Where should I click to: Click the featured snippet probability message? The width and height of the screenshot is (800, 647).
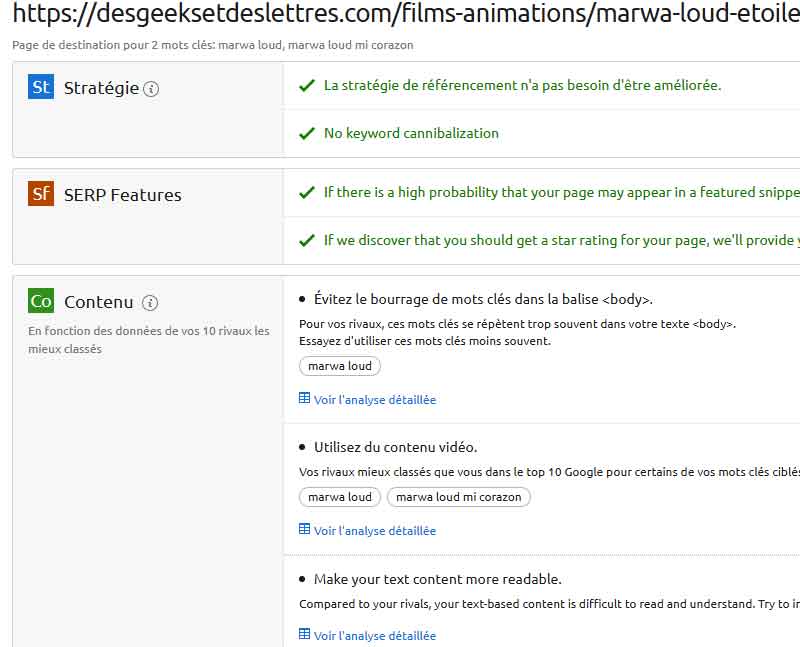[x=562, y=192]
